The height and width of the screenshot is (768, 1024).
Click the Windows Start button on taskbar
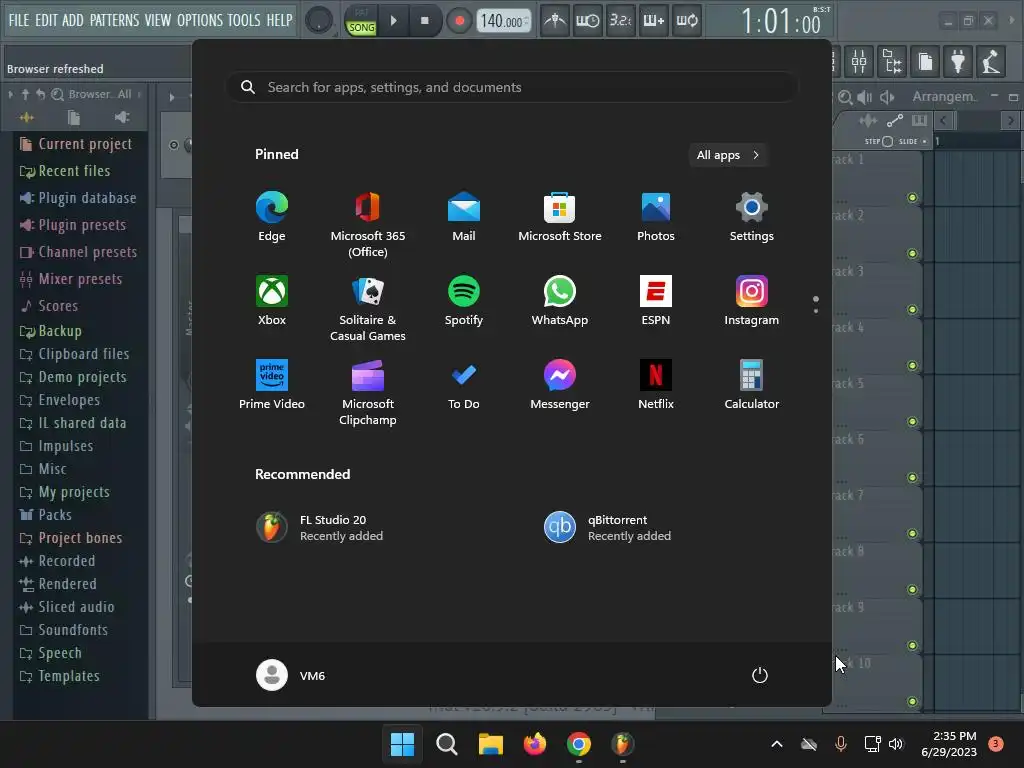pos(402,744)
